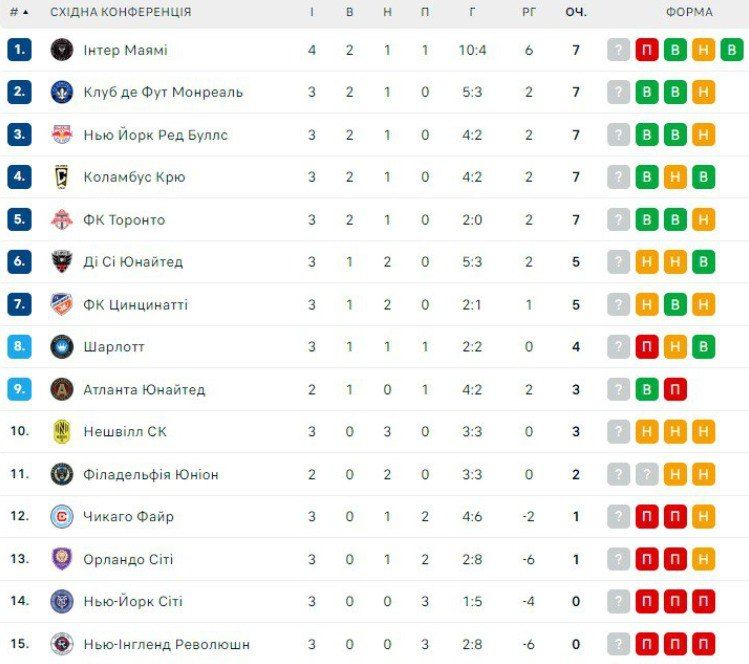Click the Нью Йорк Ред Буллс logo
Viewport: 749px width, 664px height.
tap(62, 135)
